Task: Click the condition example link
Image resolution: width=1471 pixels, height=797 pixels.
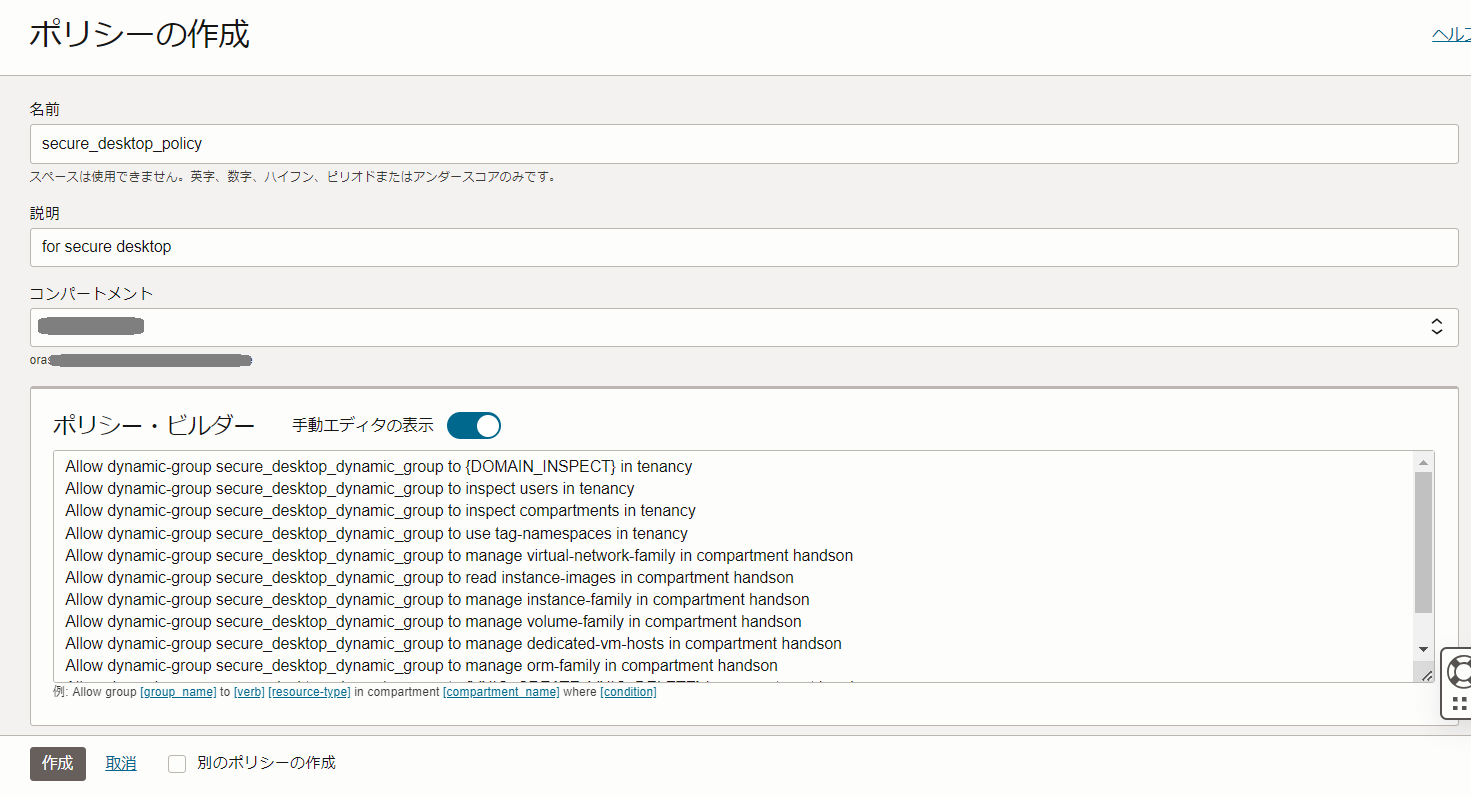Action: (x=628, y=691)
